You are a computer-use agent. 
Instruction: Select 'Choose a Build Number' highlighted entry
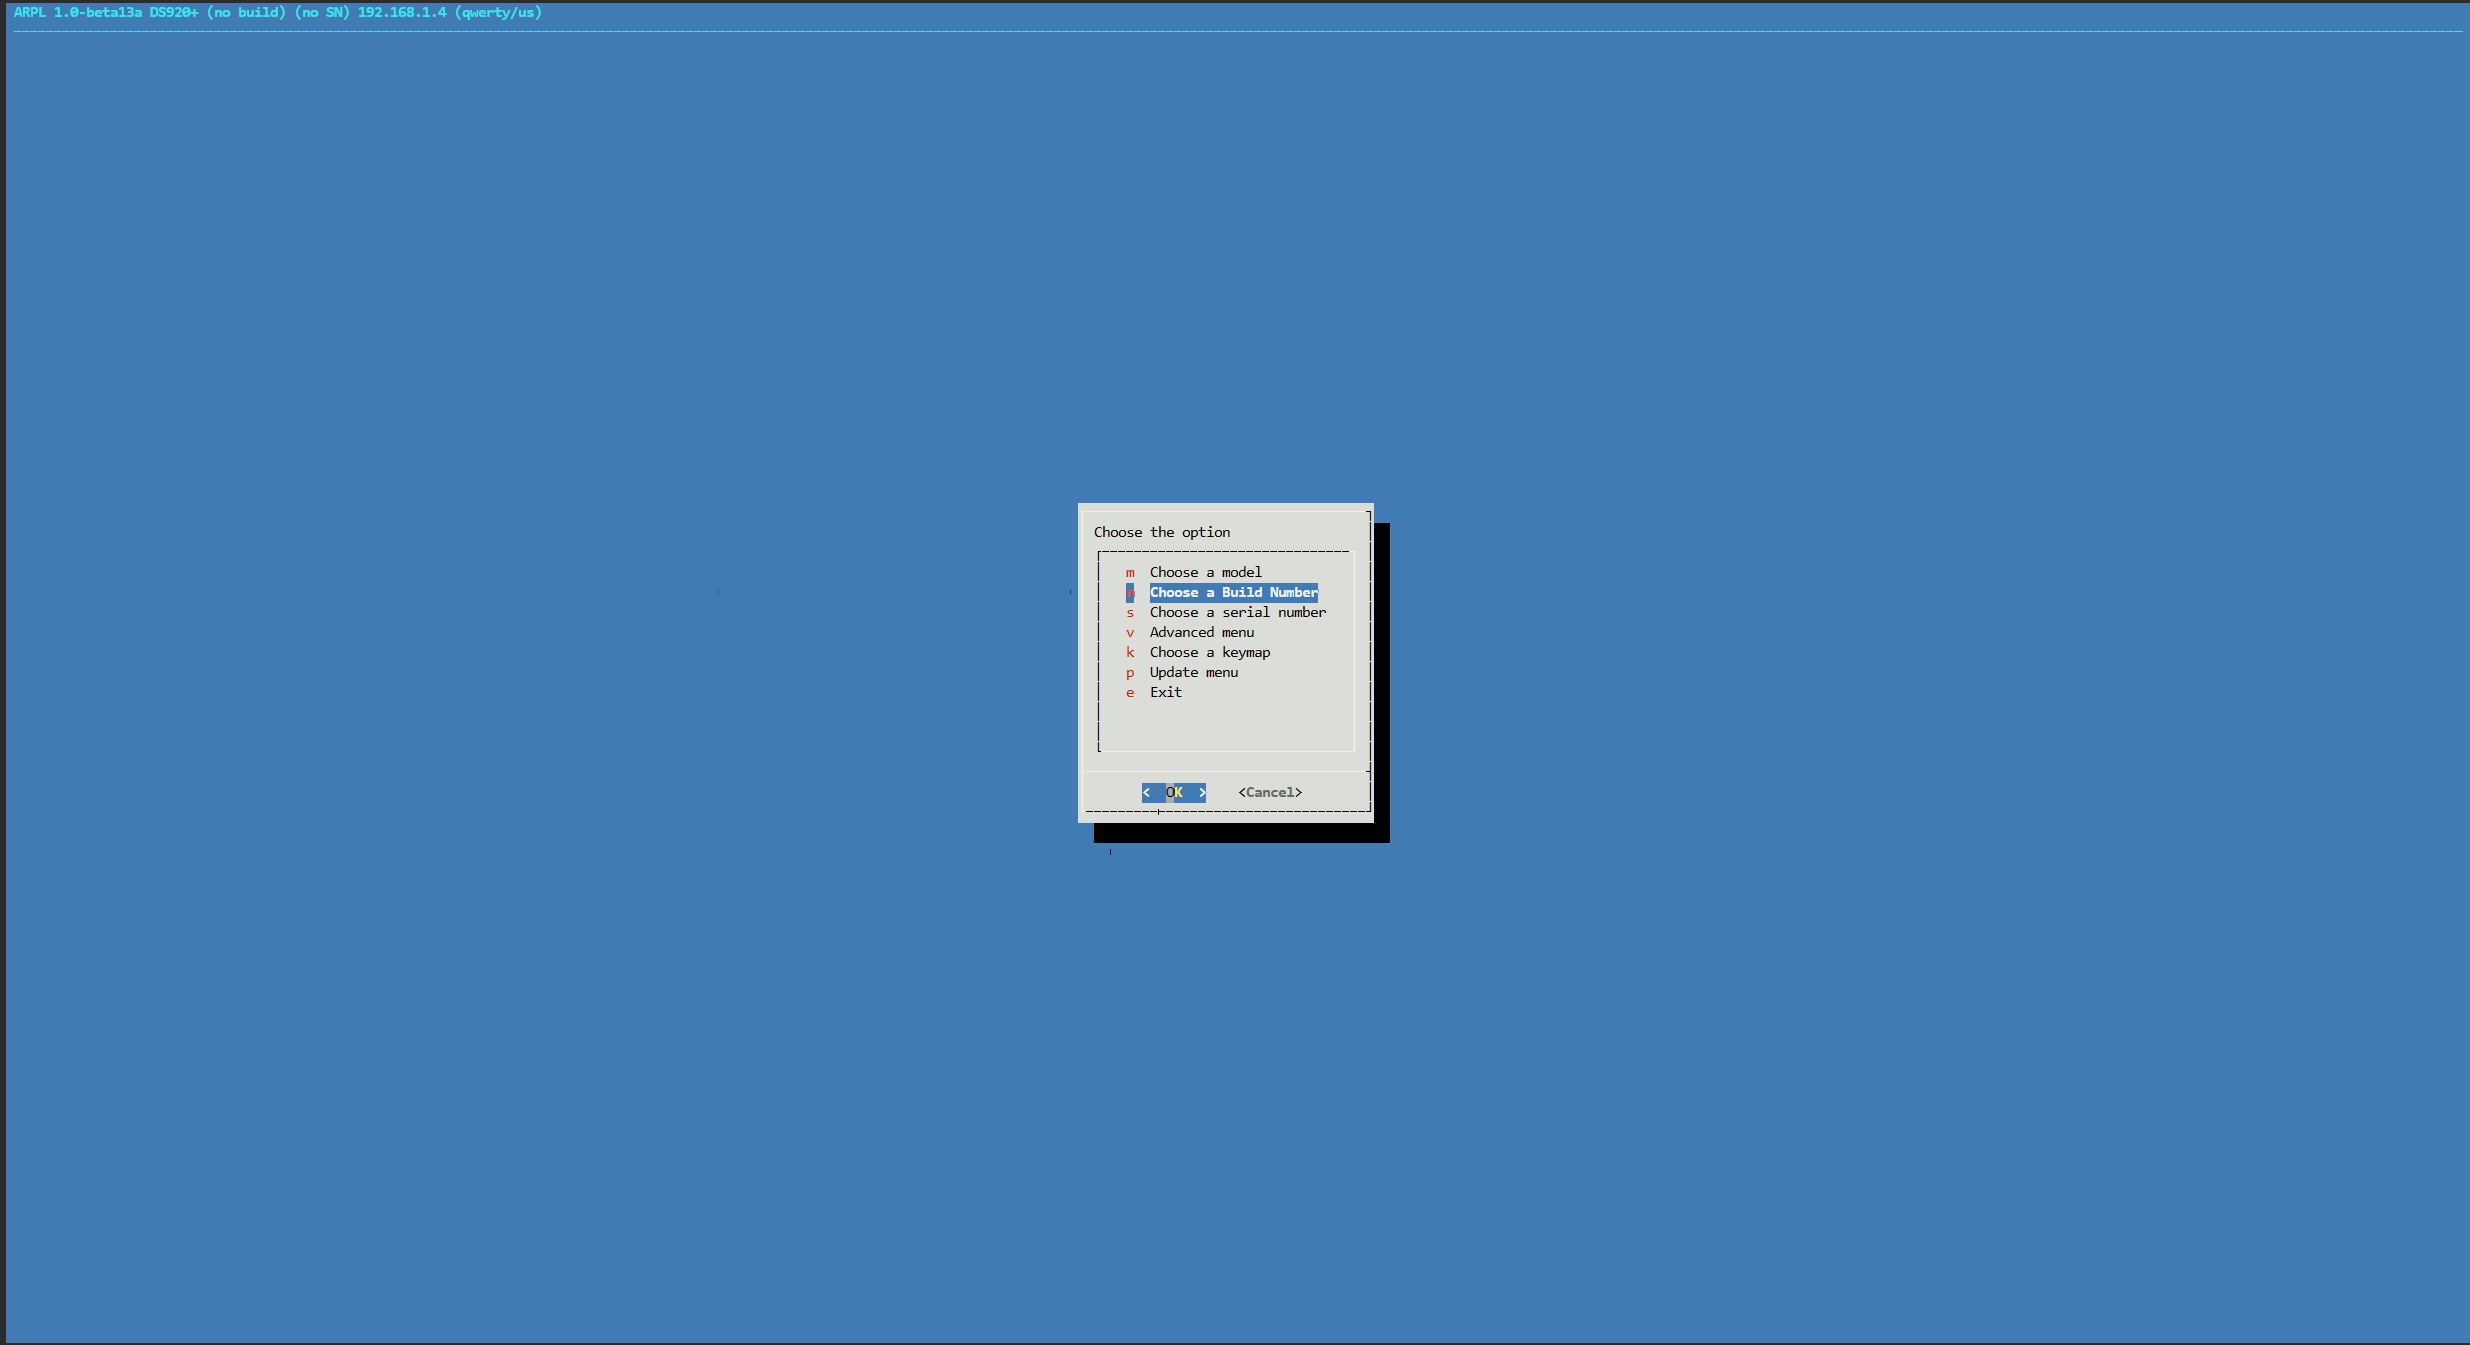point(1233,592)
